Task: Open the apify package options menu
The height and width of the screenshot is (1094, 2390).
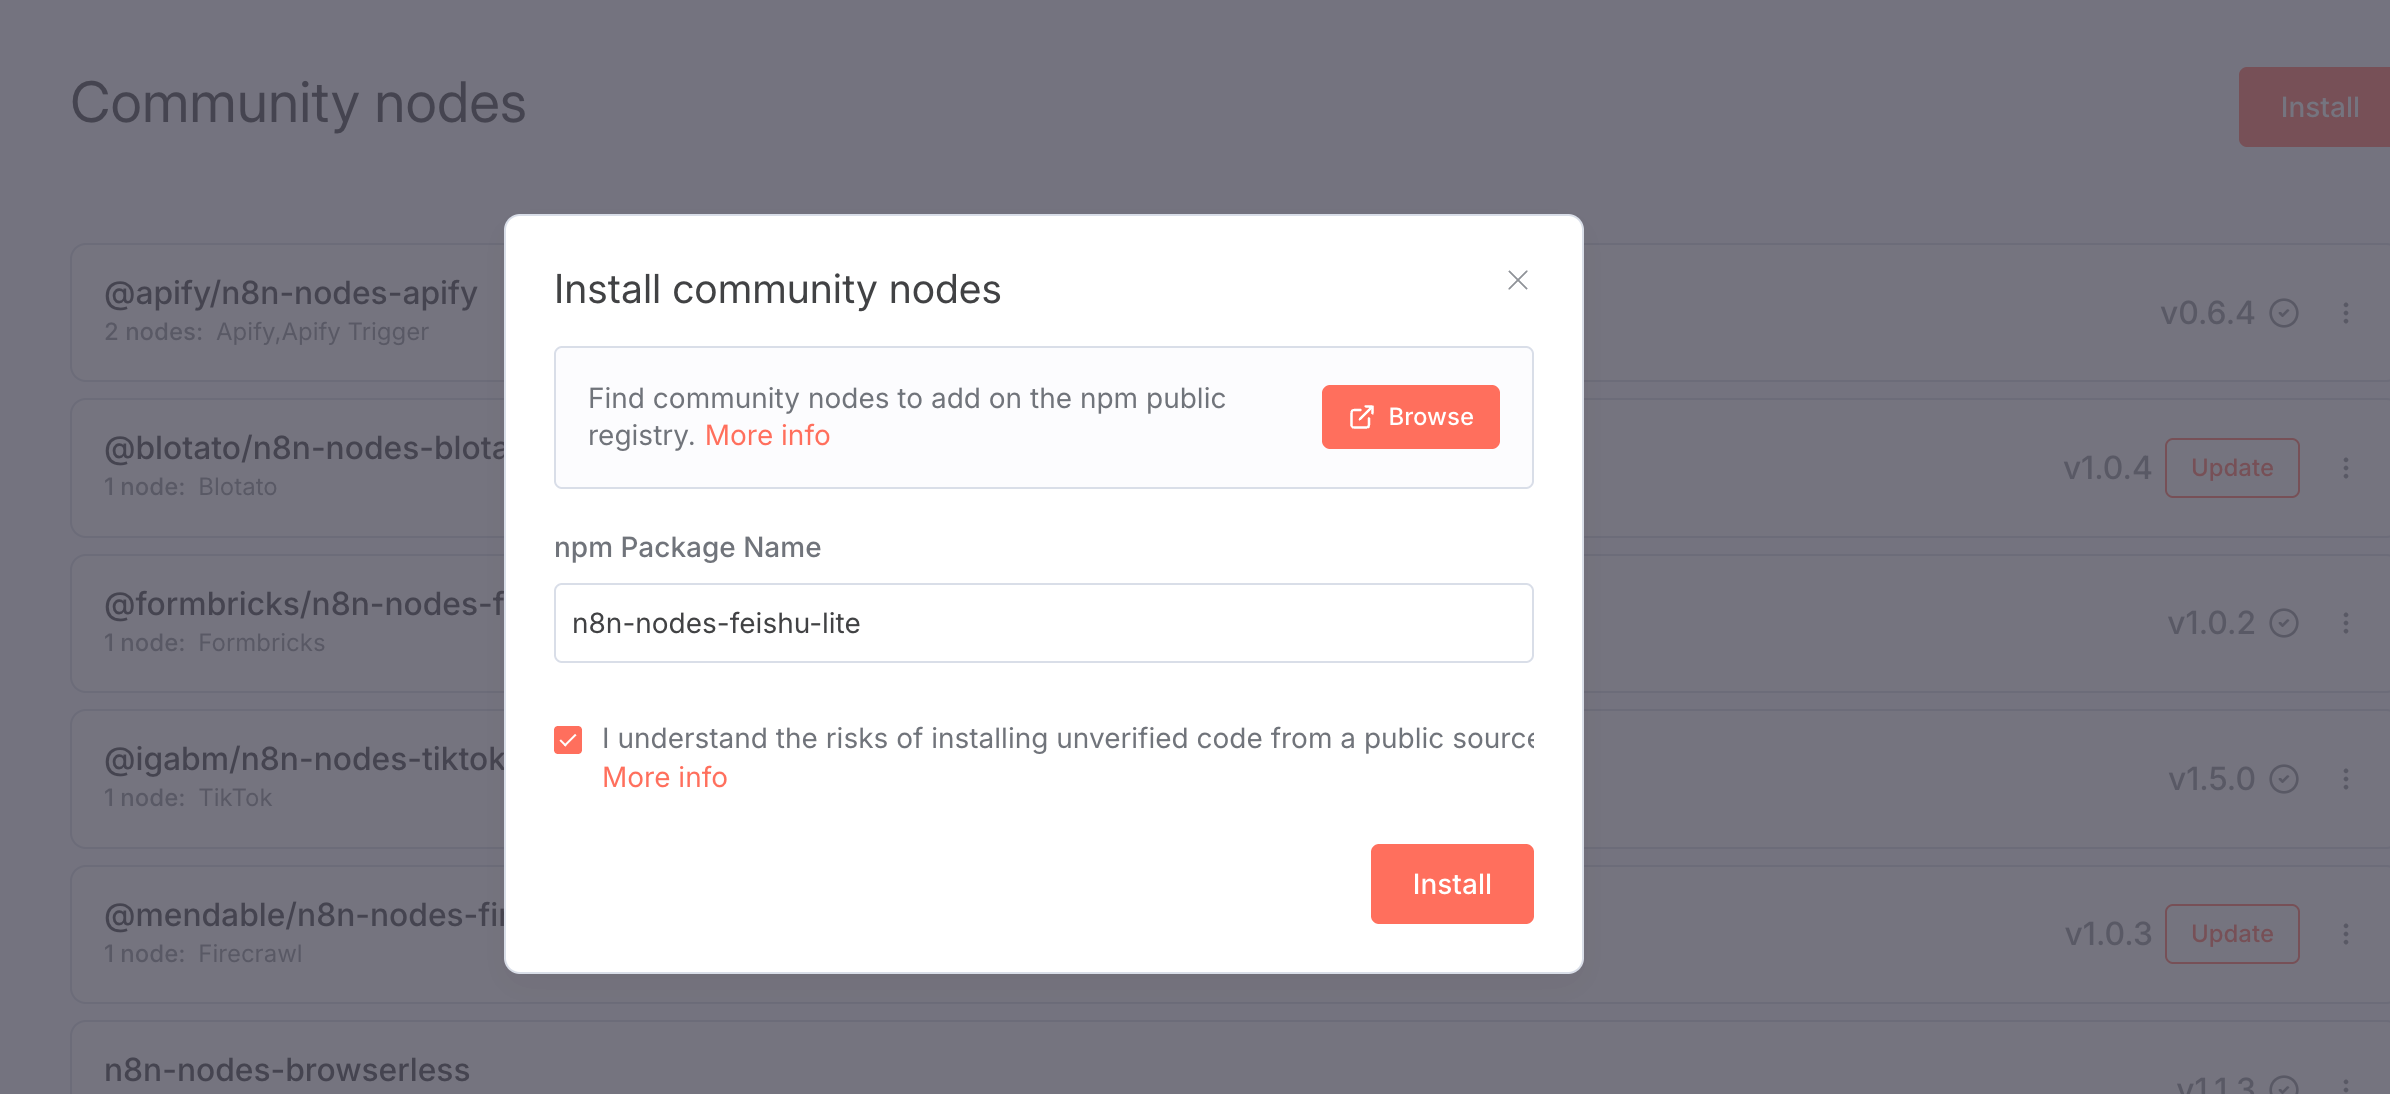Action: click(x=2345, y=313)
